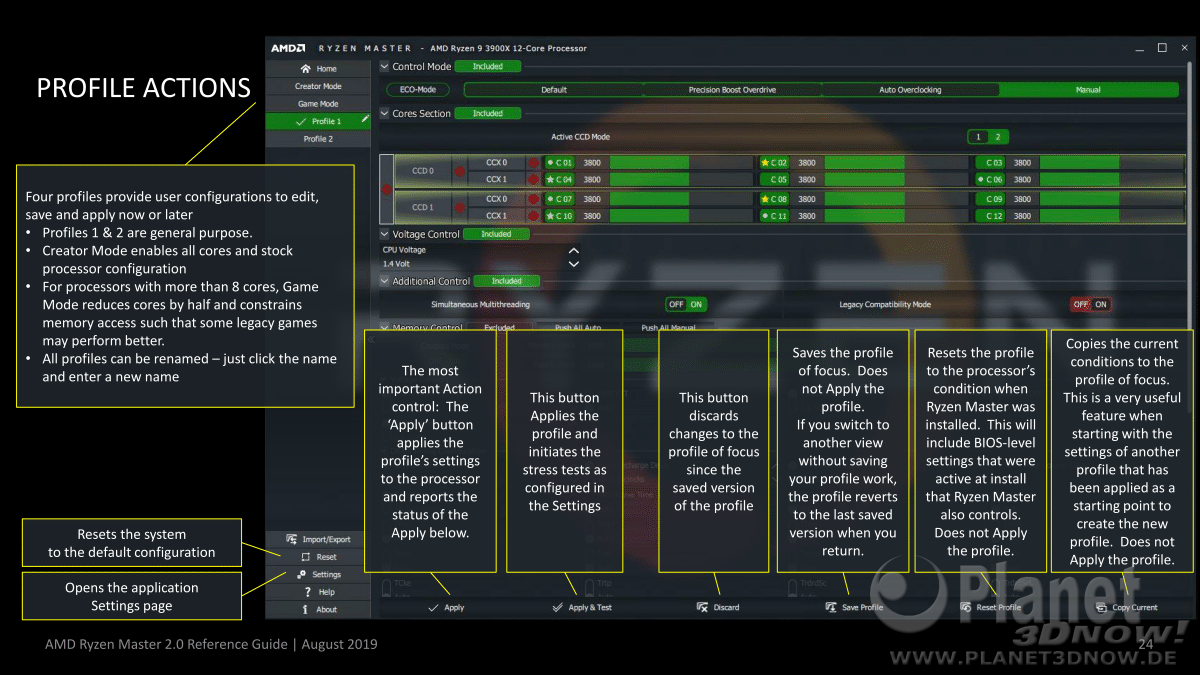Screen dimensions: 1200x675
Task: Open Game Mode profile
Action: pyautogui.click(x=318, y=104)
